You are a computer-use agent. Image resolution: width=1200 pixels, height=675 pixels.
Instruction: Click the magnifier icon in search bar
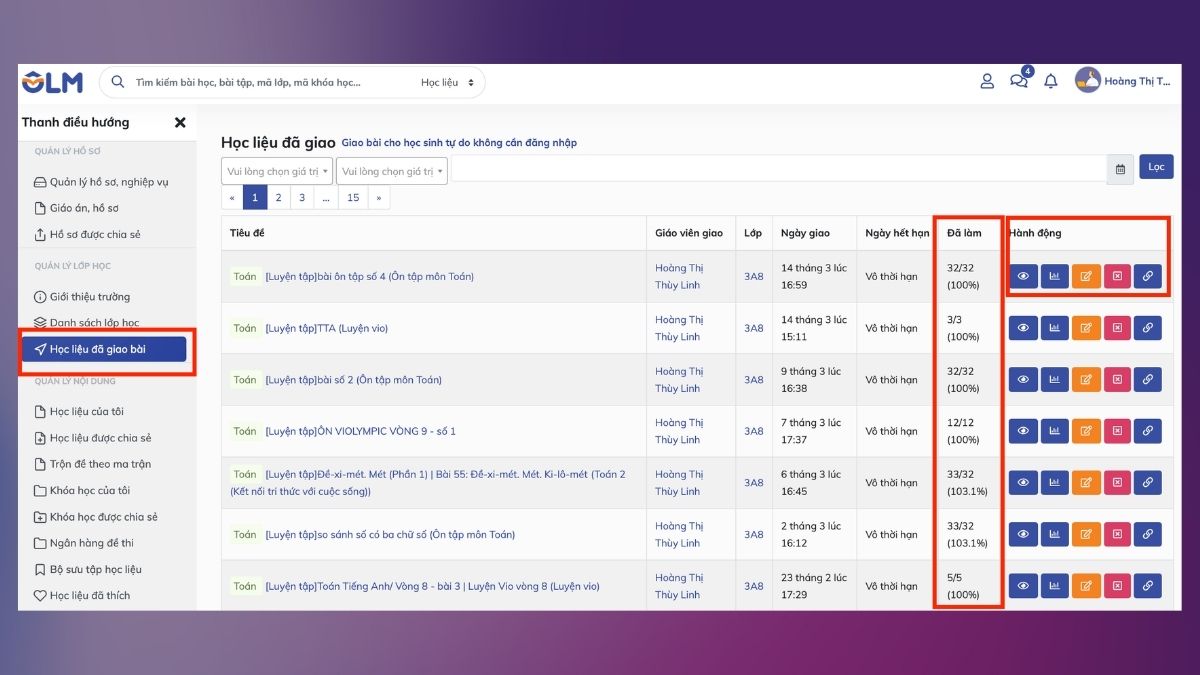[118, 82]
